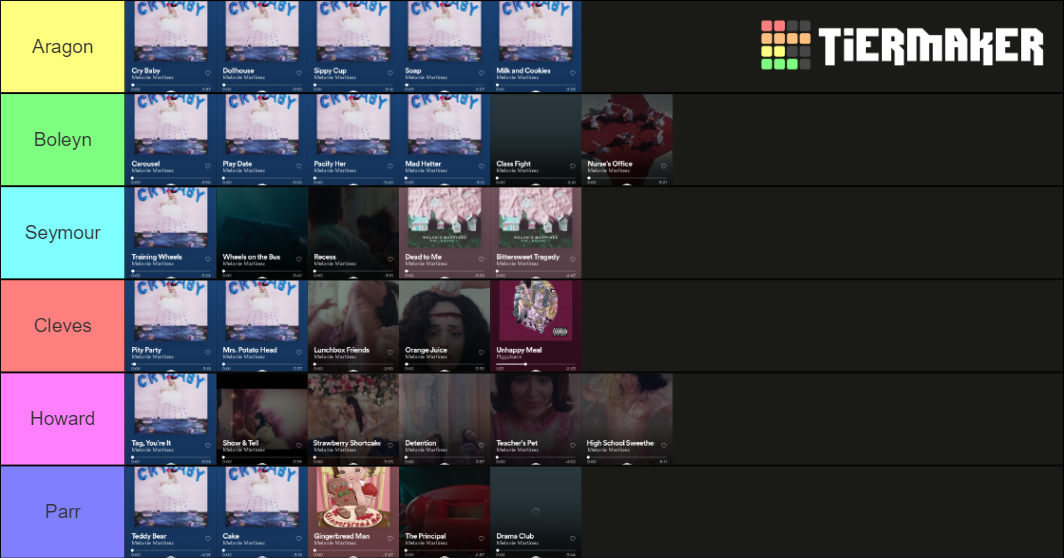Select the Gingerbread Man cover art
The width and height of the screenshot is (1064, 558).
pos(353,498)
